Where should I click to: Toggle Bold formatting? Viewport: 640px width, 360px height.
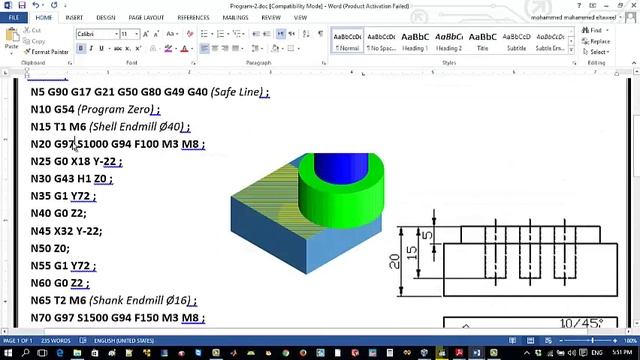click(81, 49)
